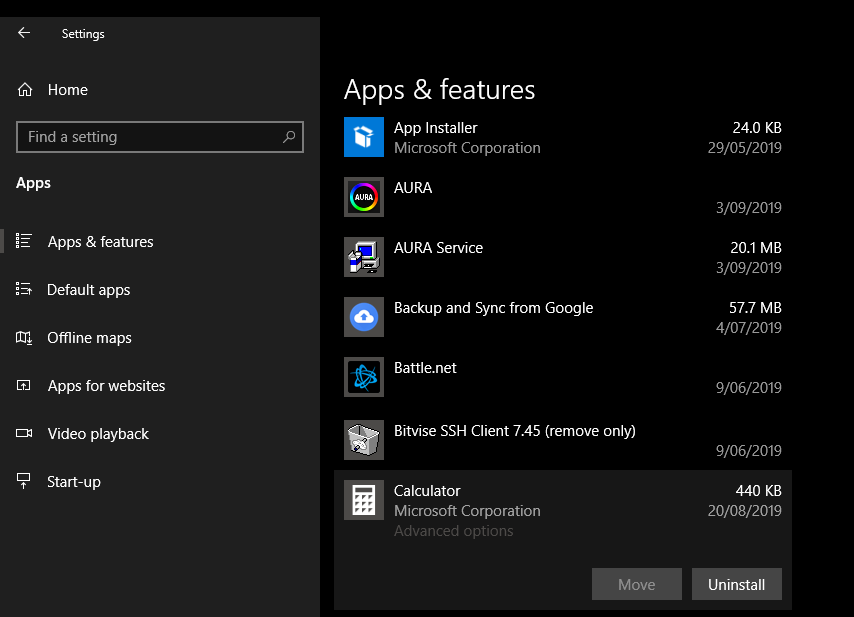Select the App Installer entry name
854x617 pixels.
pos(436,128)
